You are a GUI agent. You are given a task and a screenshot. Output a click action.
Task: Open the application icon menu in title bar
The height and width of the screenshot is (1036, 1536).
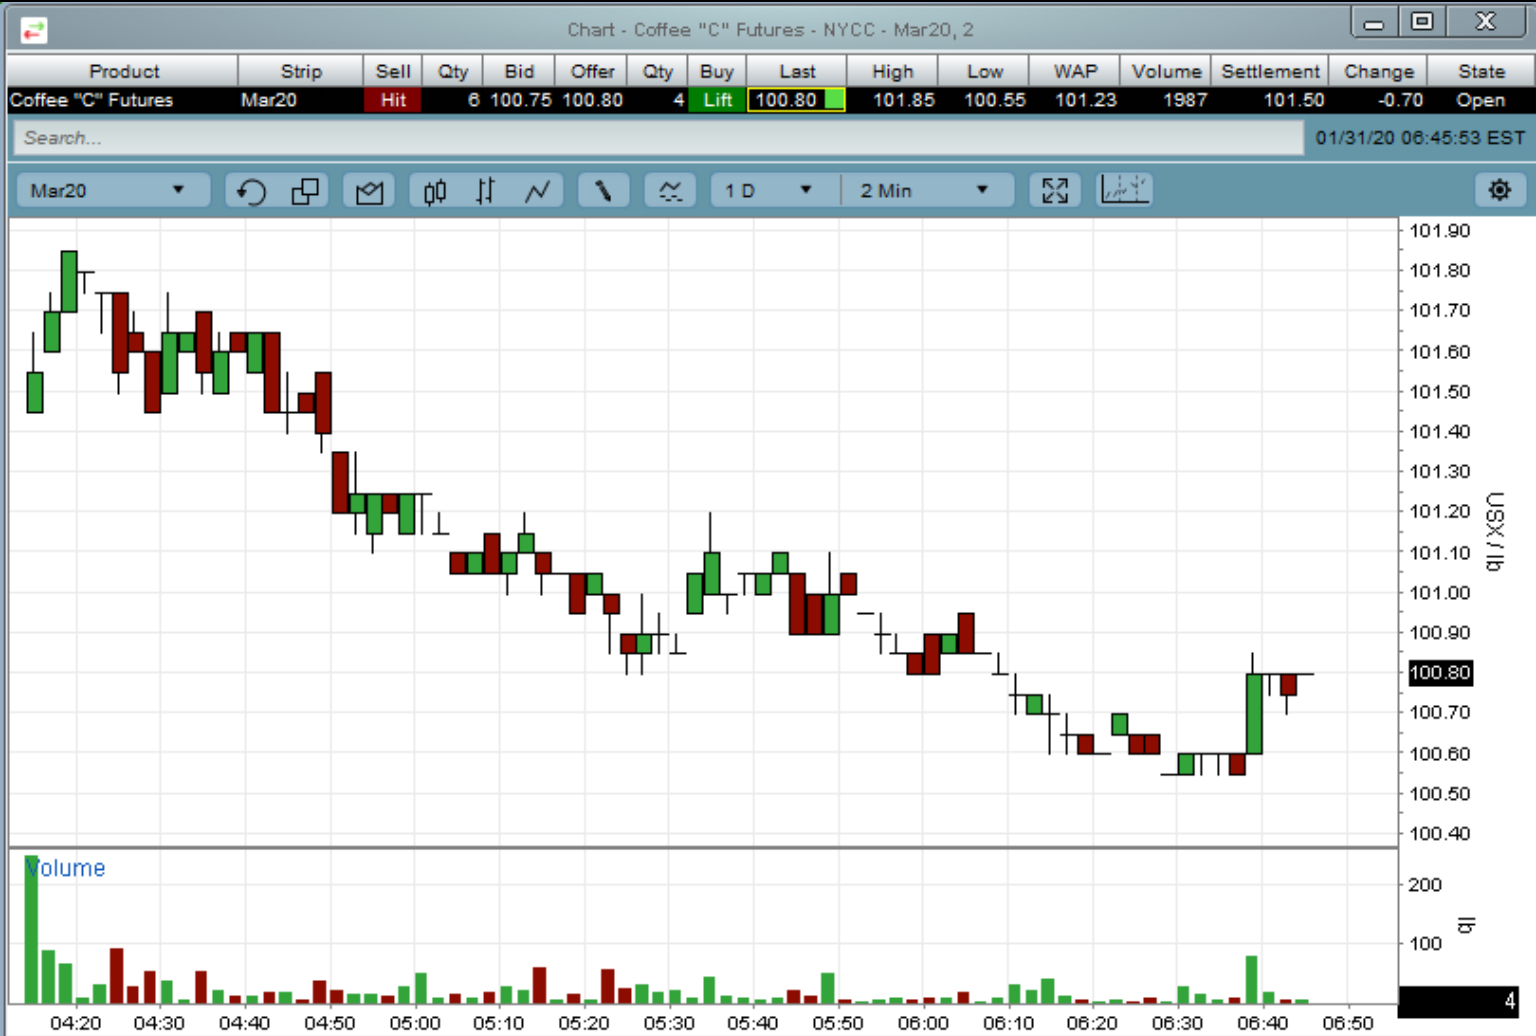[33, 31]
